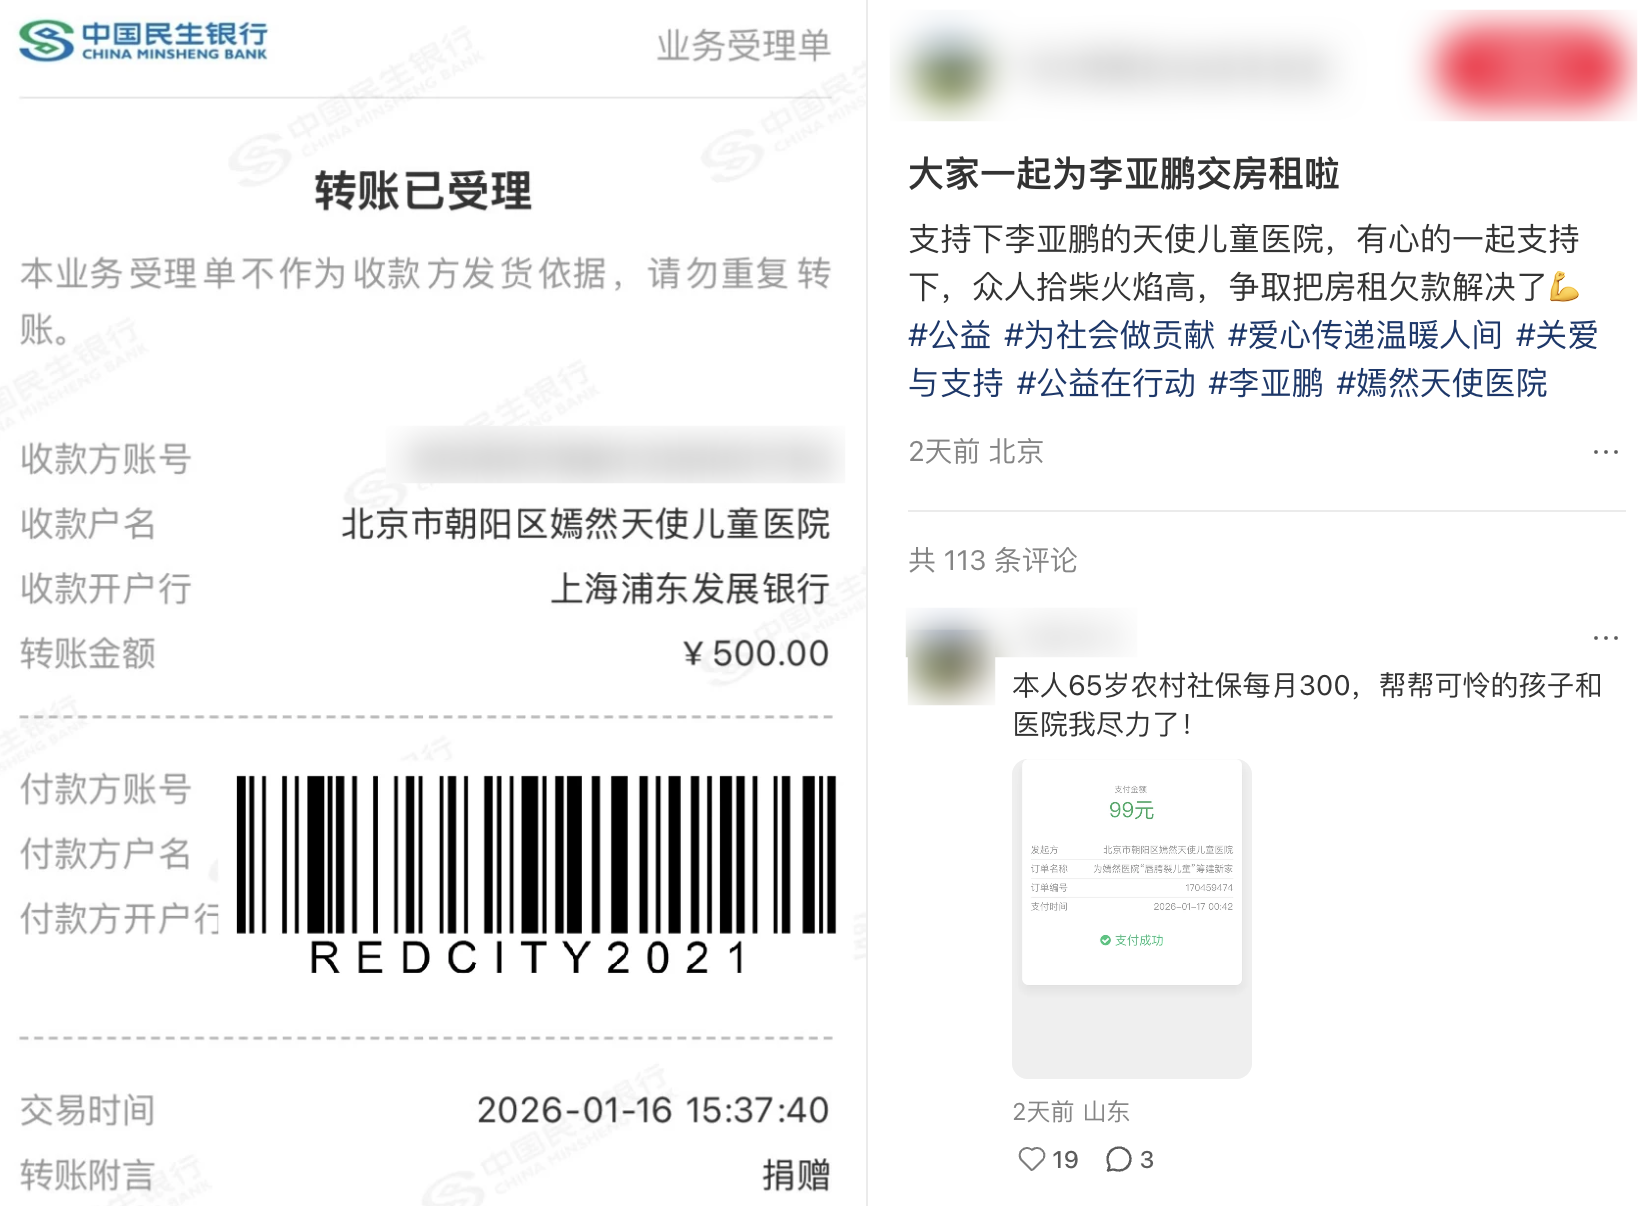The image size is (1646, 1206).
Task: Open hashtag #李亚鹏
Action: click(1265, 383)
